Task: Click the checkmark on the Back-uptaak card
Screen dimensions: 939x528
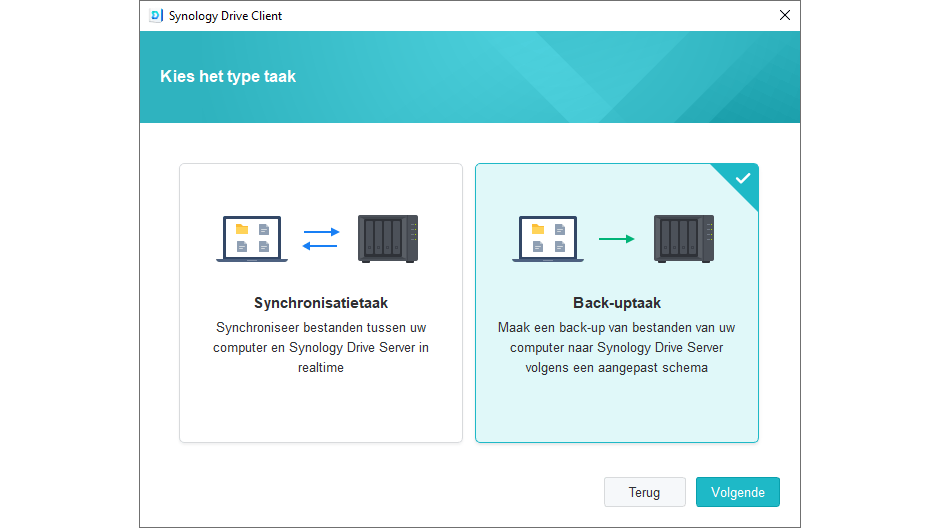Action: point(743,178)
